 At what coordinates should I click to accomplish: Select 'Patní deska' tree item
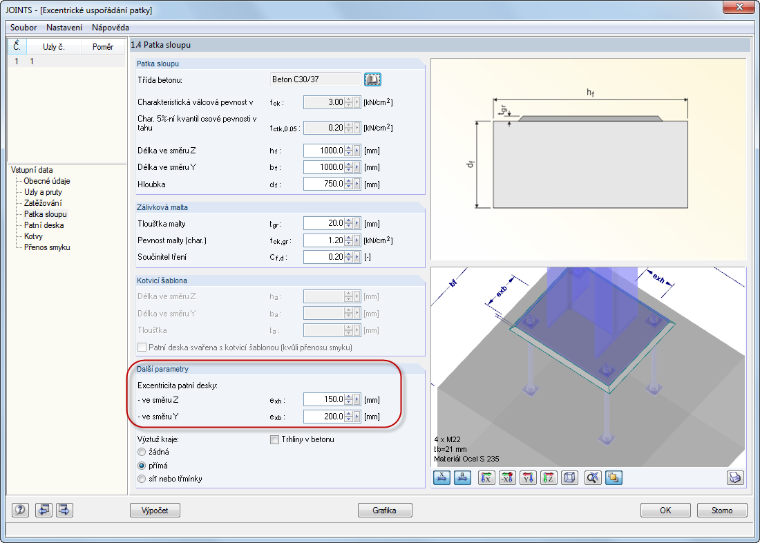(x=44, y=225)
